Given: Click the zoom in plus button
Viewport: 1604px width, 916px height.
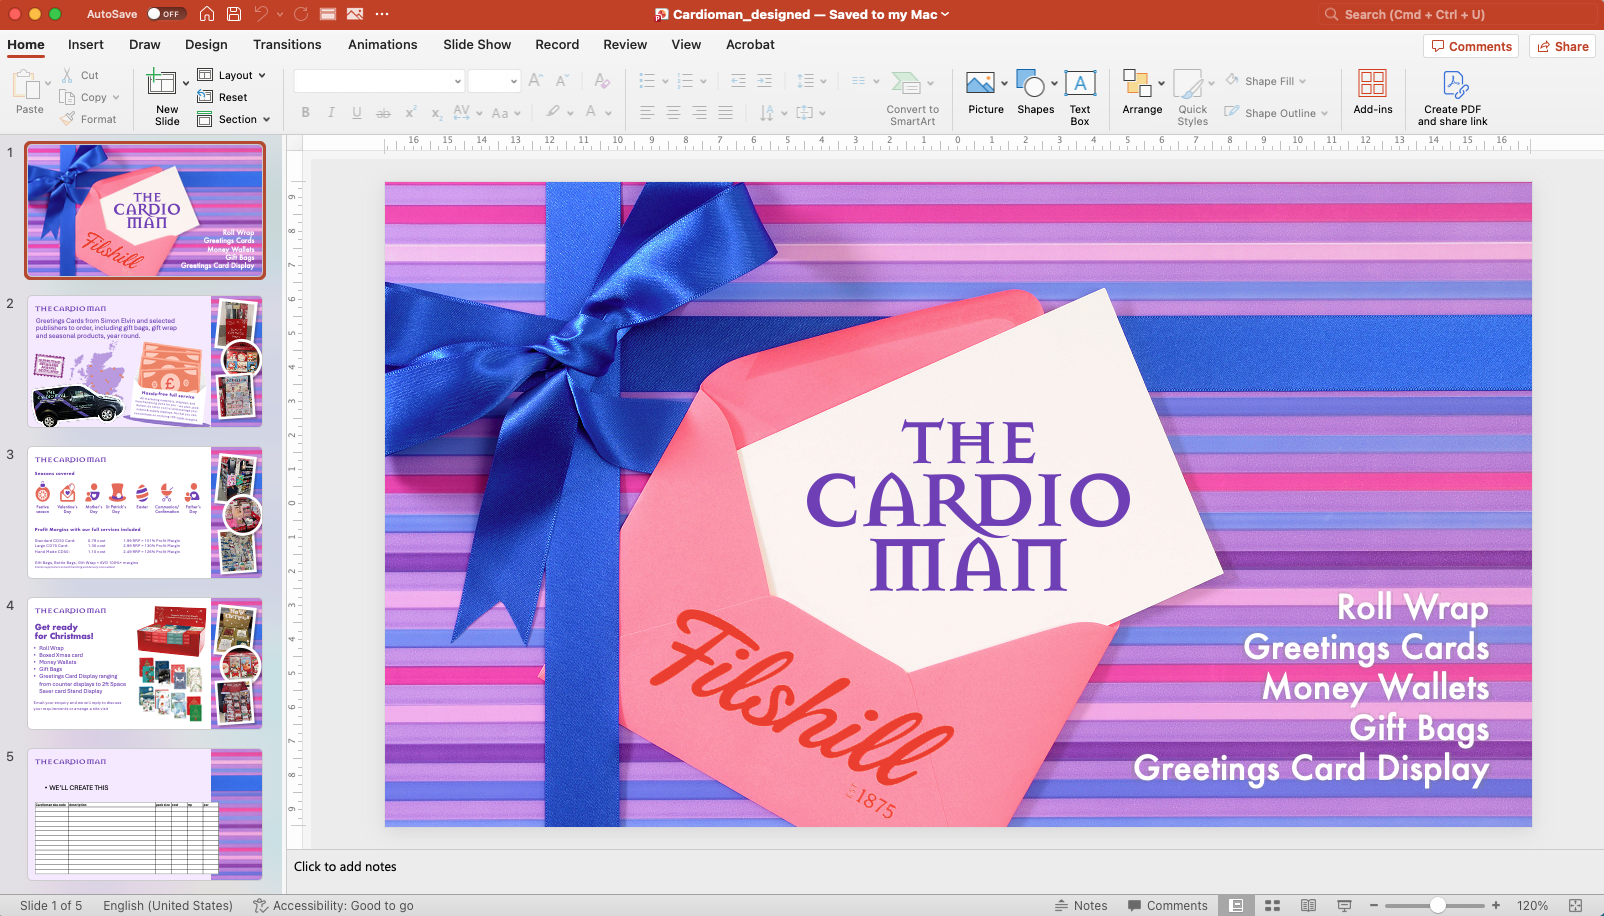Looking at the screenshot, I should point(1496,905).
